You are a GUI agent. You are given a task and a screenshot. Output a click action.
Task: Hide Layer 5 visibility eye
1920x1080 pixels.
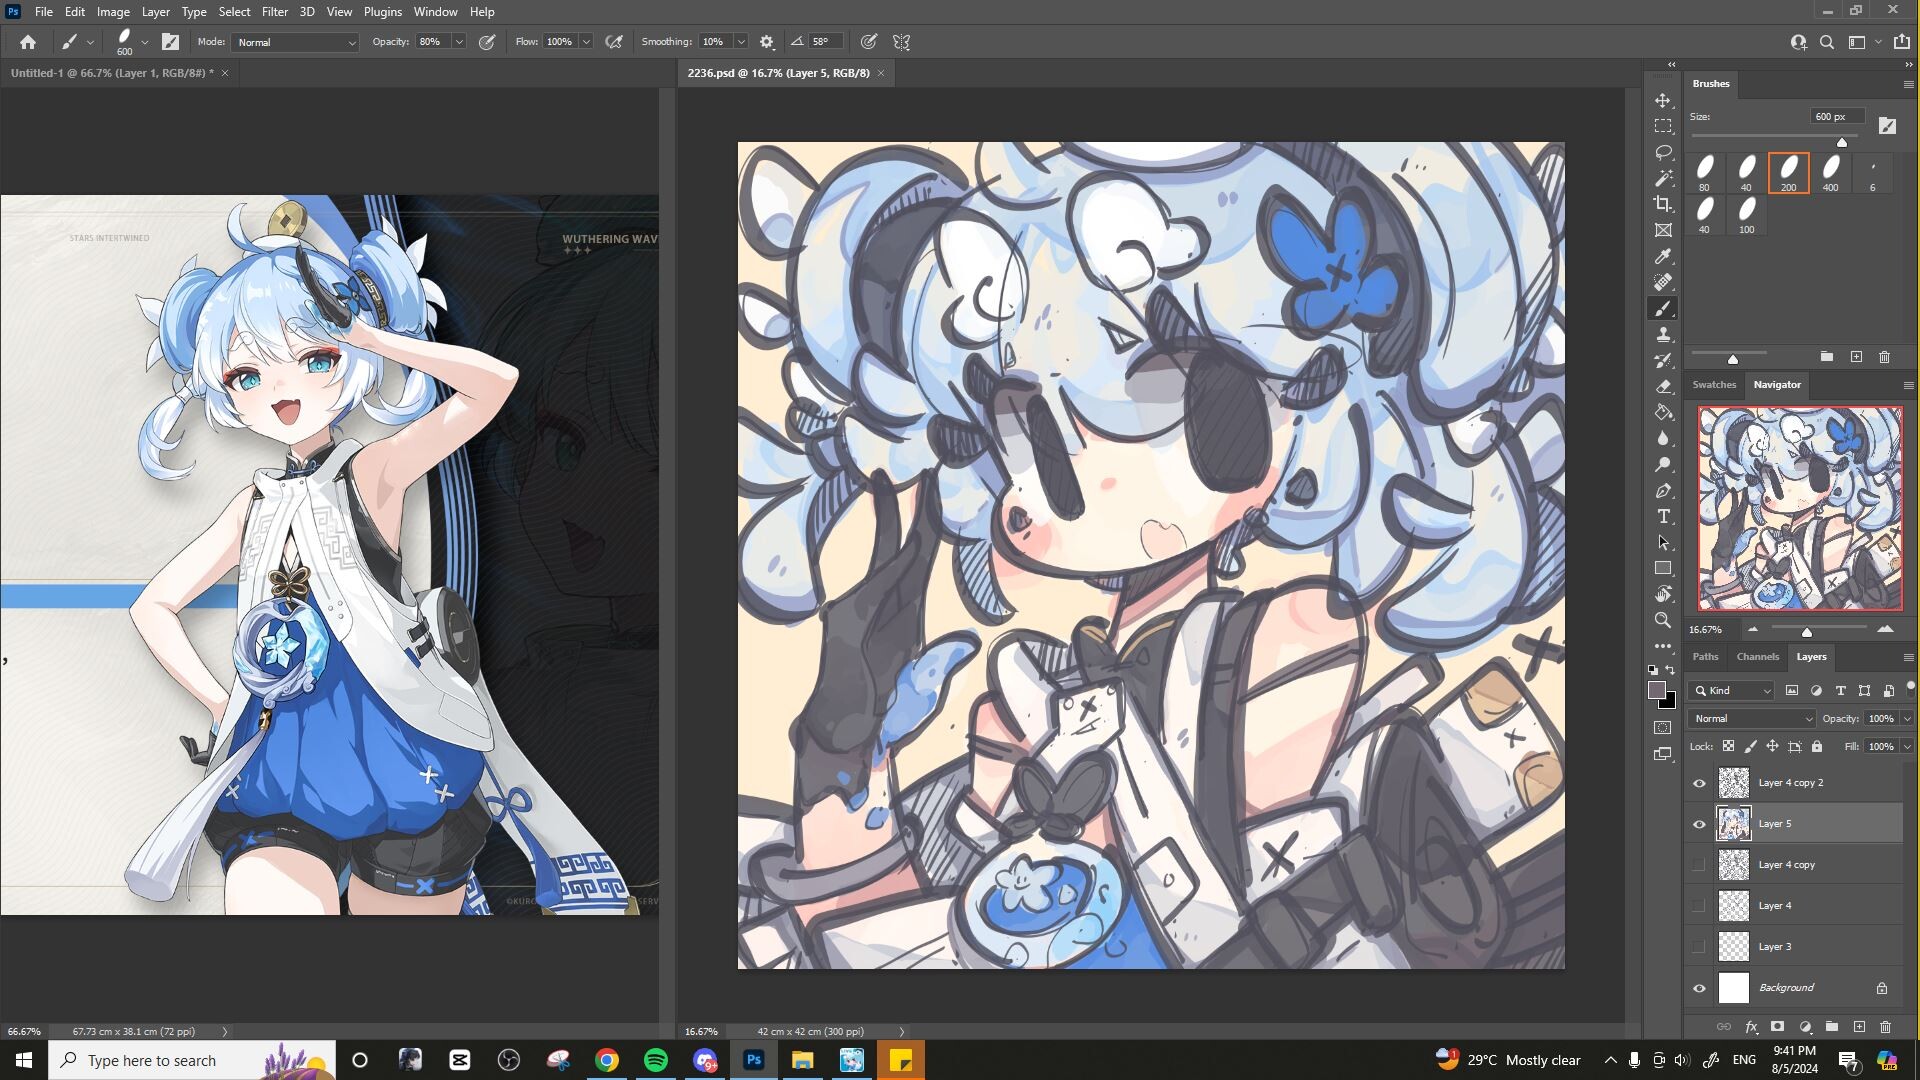pyautogui.click(x=1699, y=824)
